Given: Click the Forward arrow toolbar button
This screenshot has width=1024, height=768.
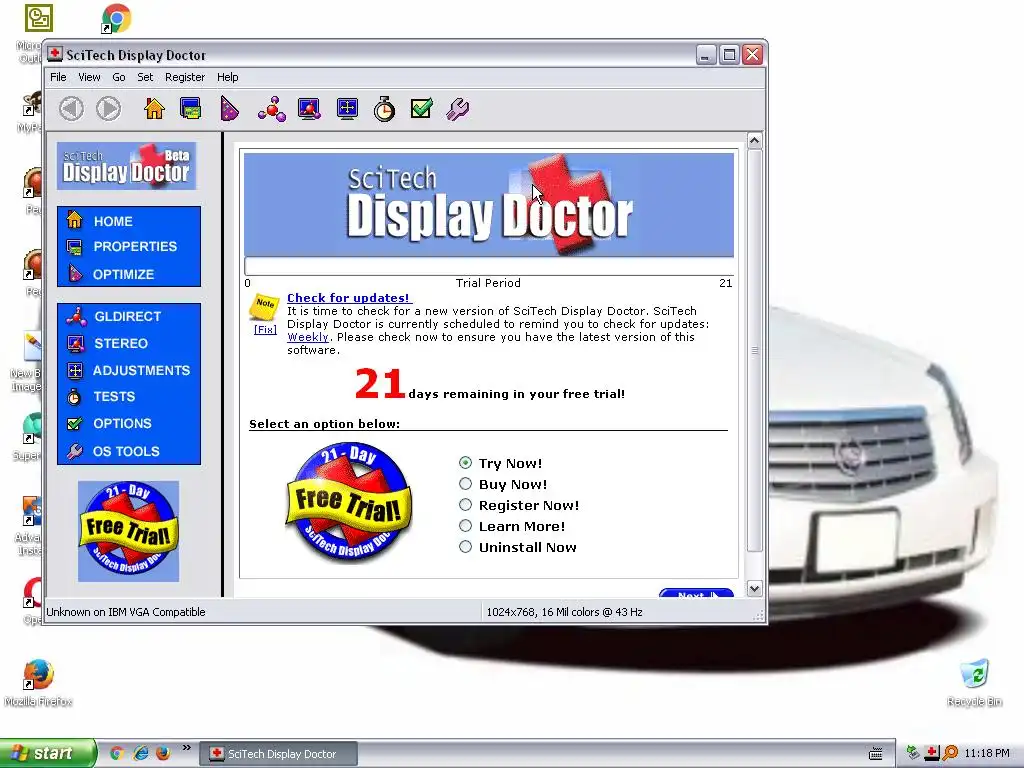Looking at the screenshot, I should (x=108, y=108).
